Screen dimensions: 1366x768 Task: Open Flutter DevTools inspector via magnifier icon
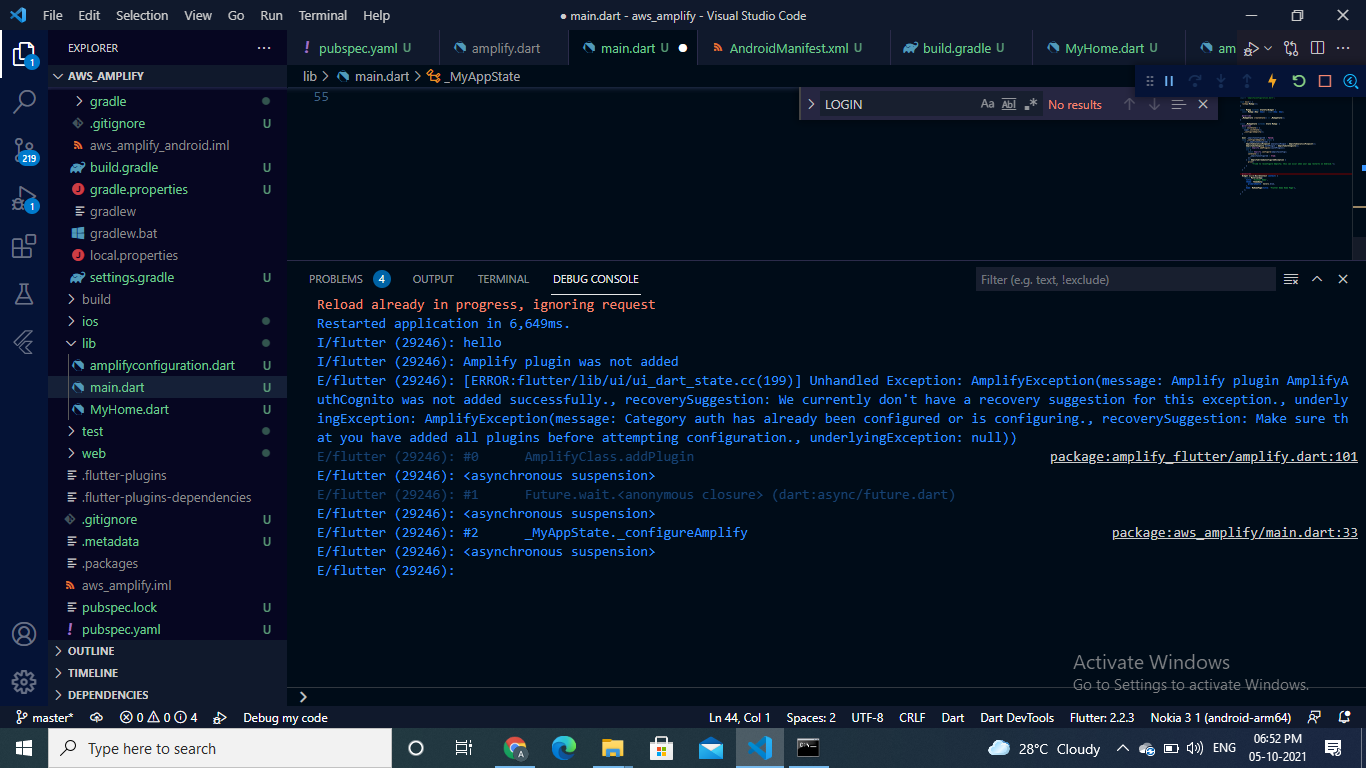click(x=1350, y=81)
